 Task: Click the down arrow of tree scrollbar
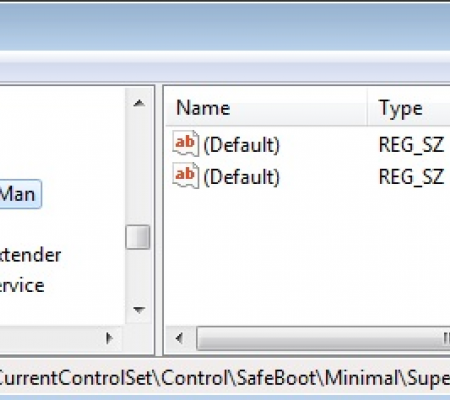pos(139,310)
